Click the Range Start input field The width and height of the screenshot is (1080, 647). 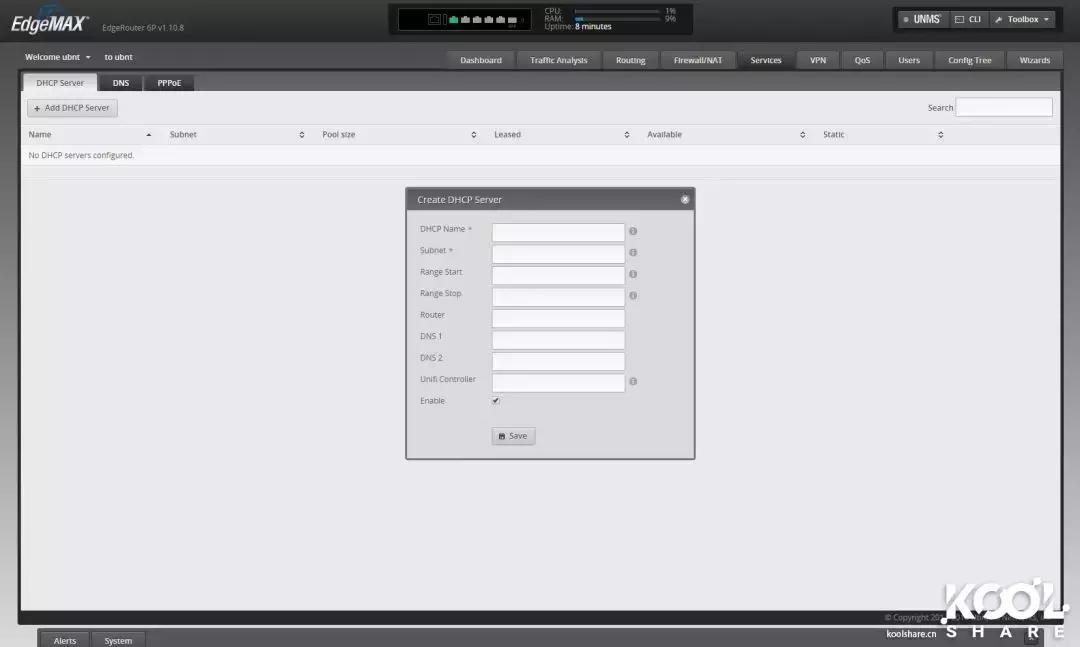pos(558,275)
